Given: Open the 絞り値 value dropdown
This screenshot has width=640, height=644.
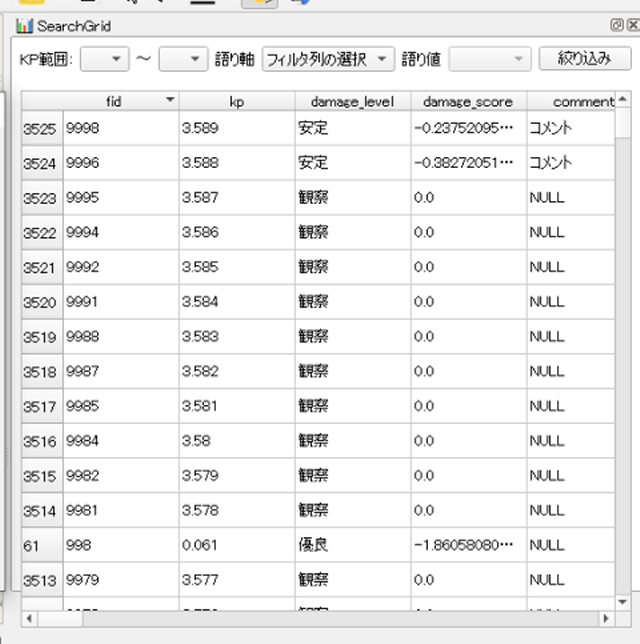Looking at the screenshot, I should point(489,60).
